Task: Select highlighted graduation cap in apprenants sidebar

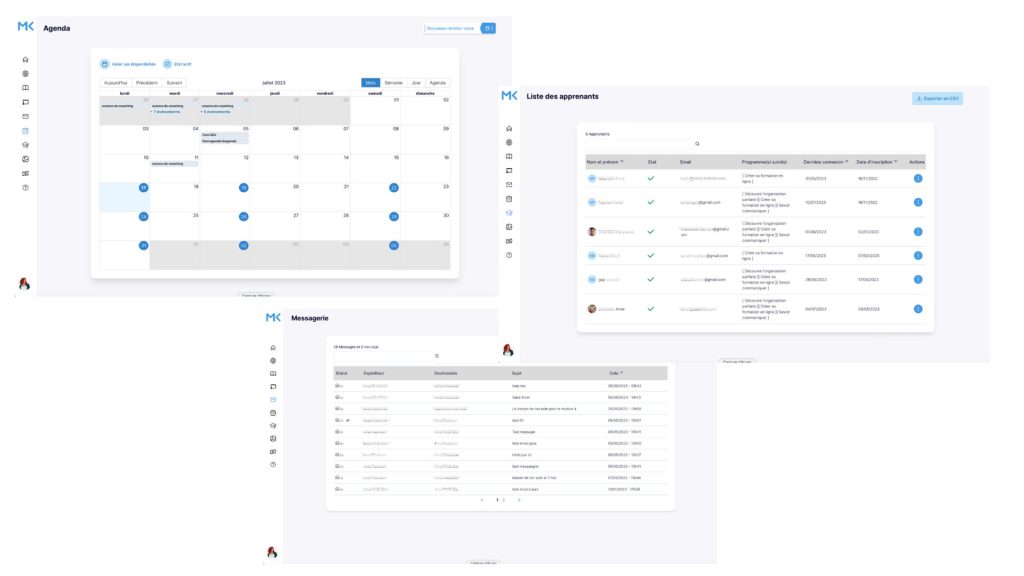Action: click(509, 213)
